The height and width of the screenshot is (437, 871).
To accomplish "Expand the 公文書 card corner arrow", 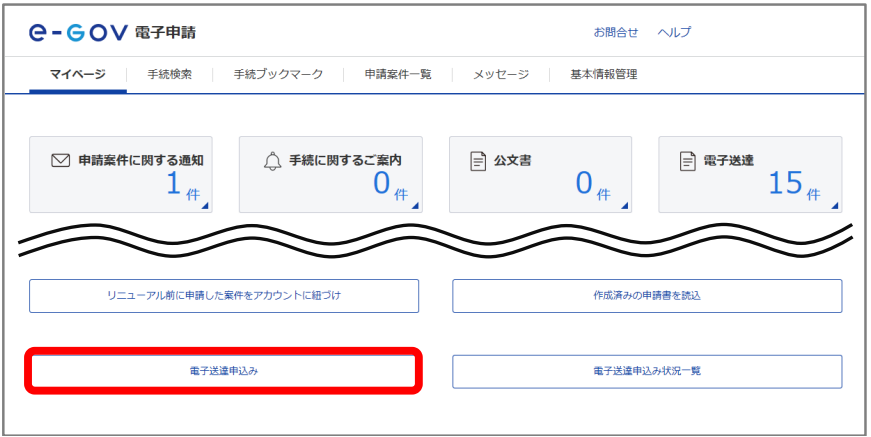I will click(x=625, y=206).
